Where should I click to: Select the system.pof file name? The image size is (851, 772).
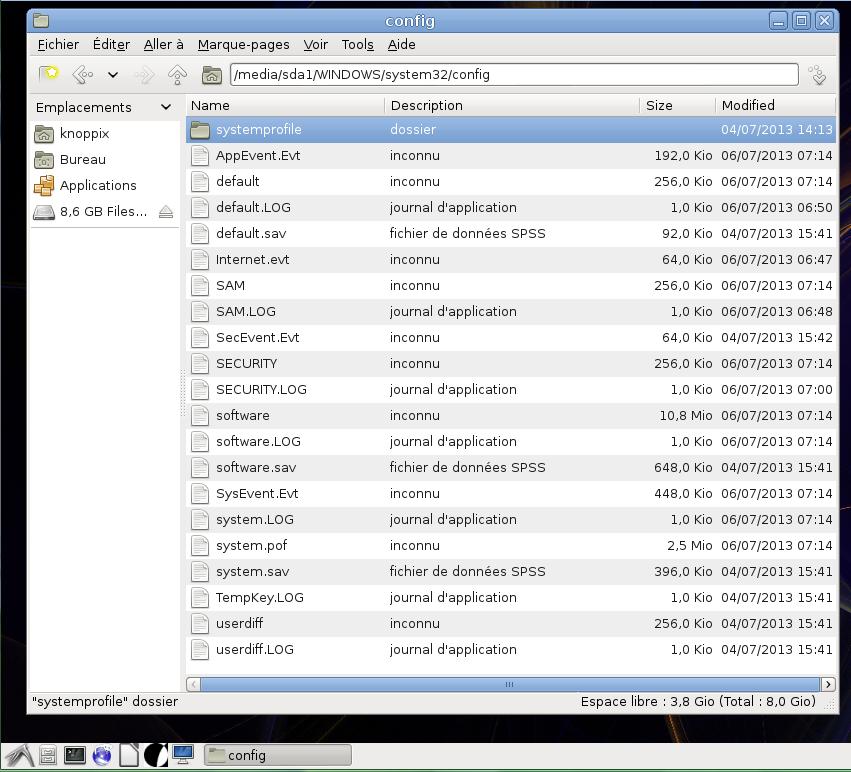pos(251,546)
